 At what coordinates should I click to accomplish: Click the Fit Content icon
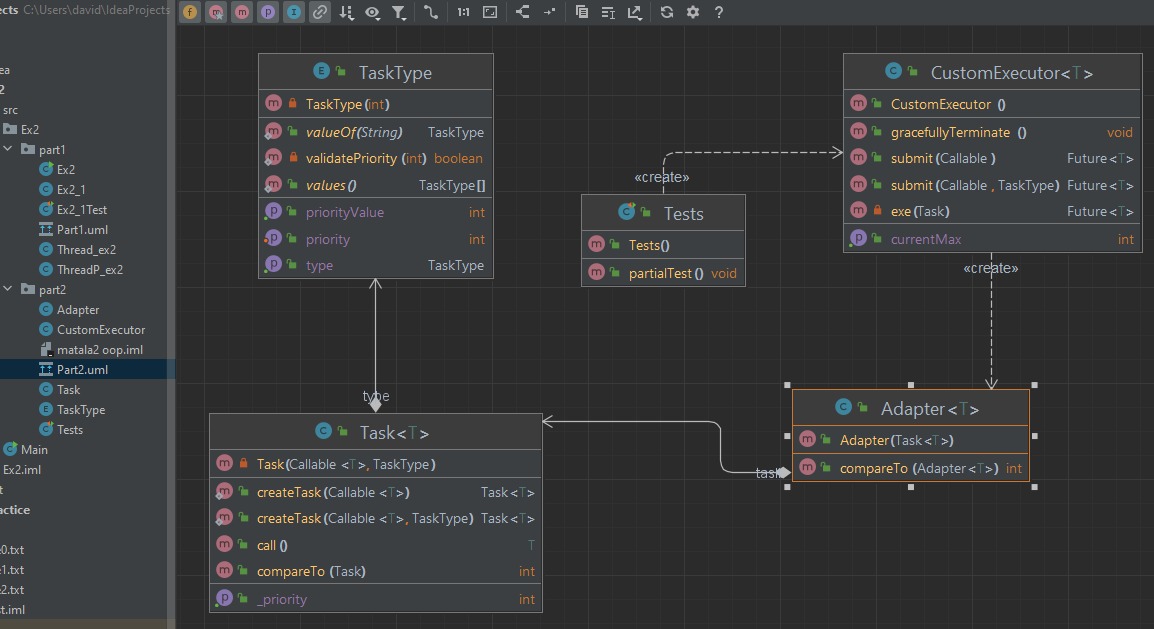tap(490, 13)
